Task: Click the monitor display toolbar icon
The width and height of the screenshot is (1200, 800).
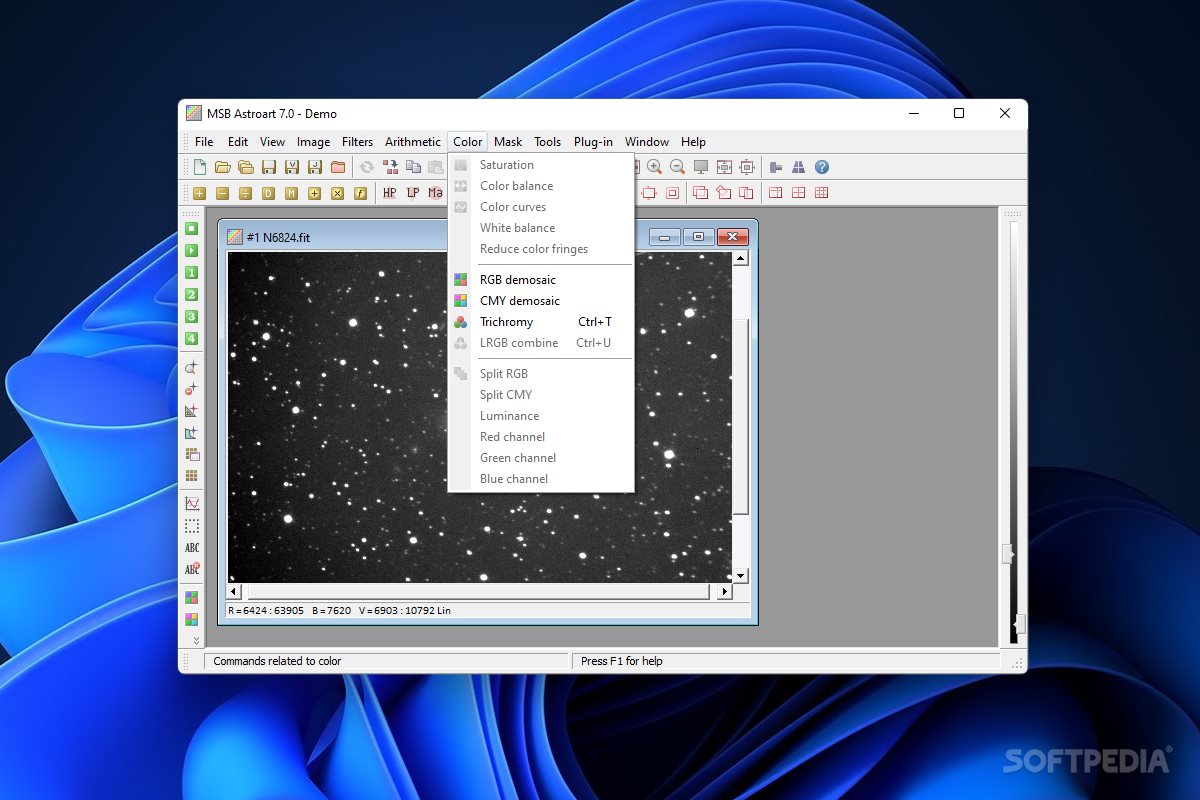Action: click(701, 167)
